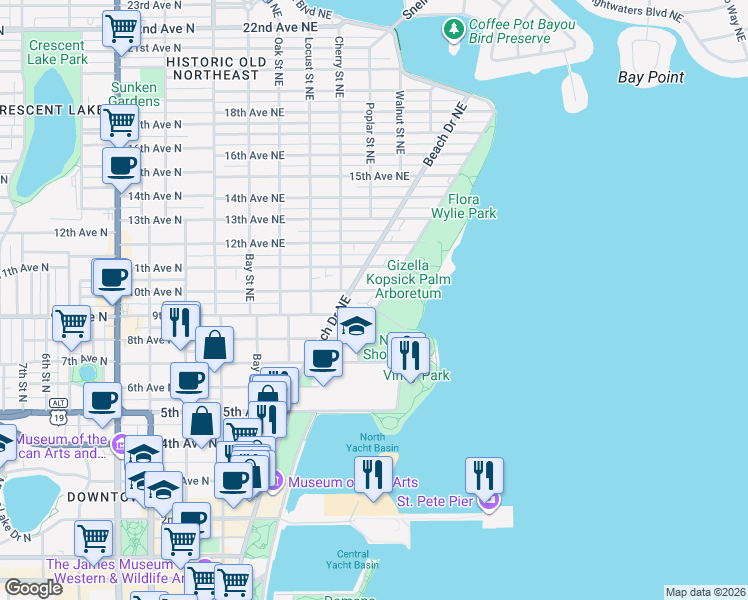The image size is (748, 600).
Task: Click the graduation cap marker on Beach Dr NE
Action: (x=356, y=329)
